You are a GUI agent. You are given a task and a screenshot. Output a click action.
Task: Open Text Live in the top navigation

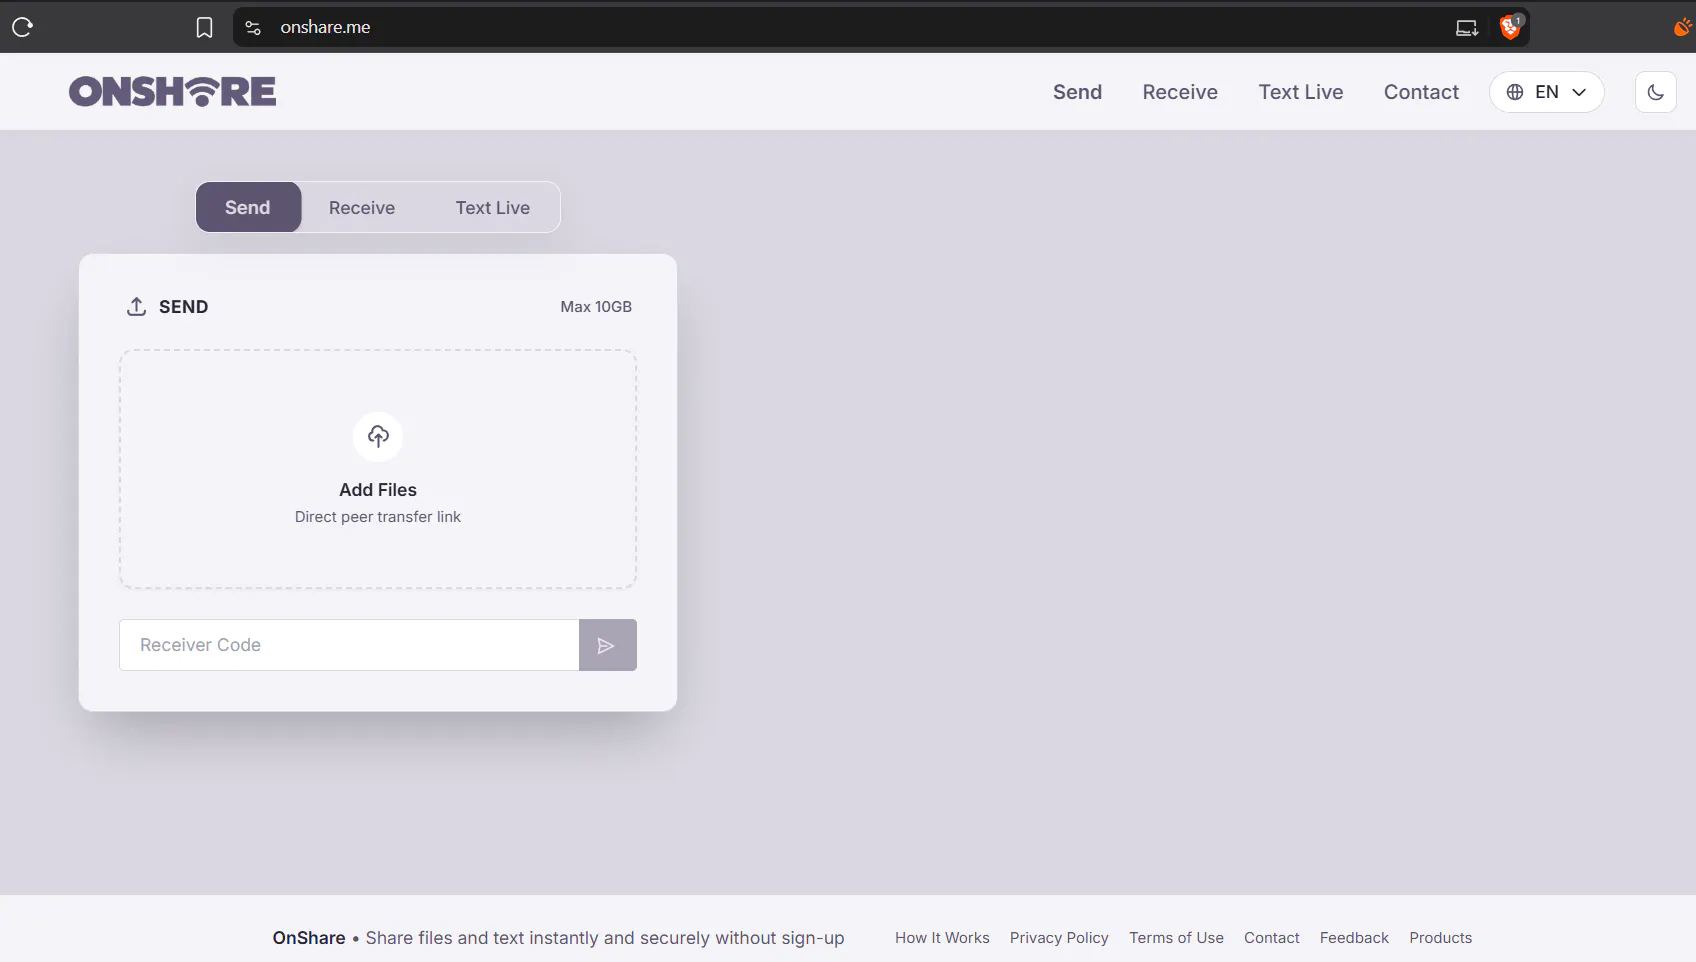click(x=1300, y=92)
